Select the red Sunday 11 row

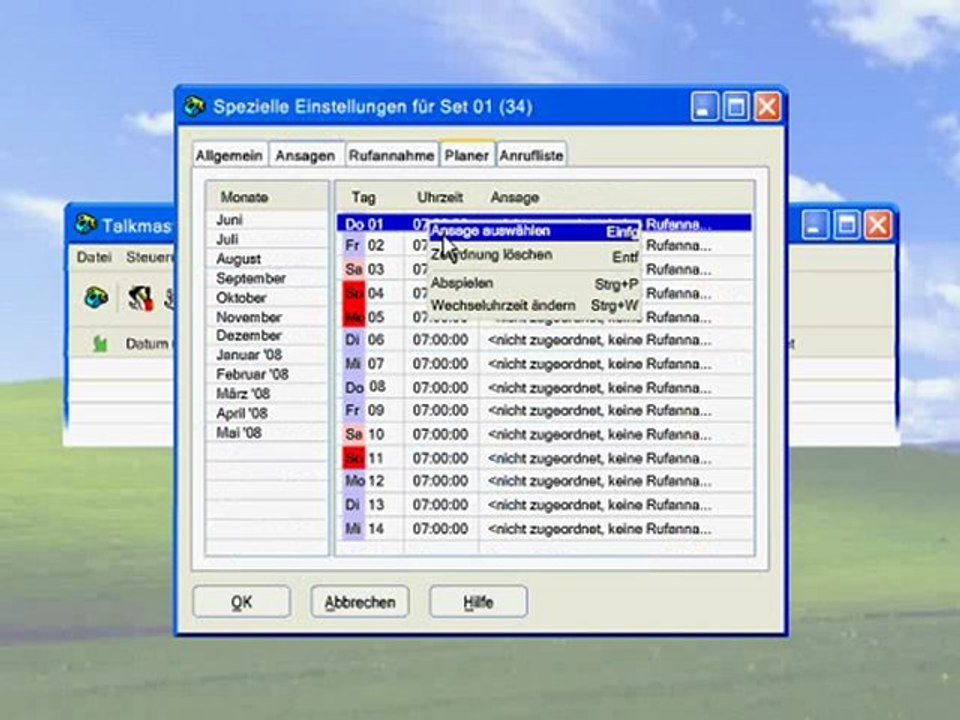(x=544, y=458)
